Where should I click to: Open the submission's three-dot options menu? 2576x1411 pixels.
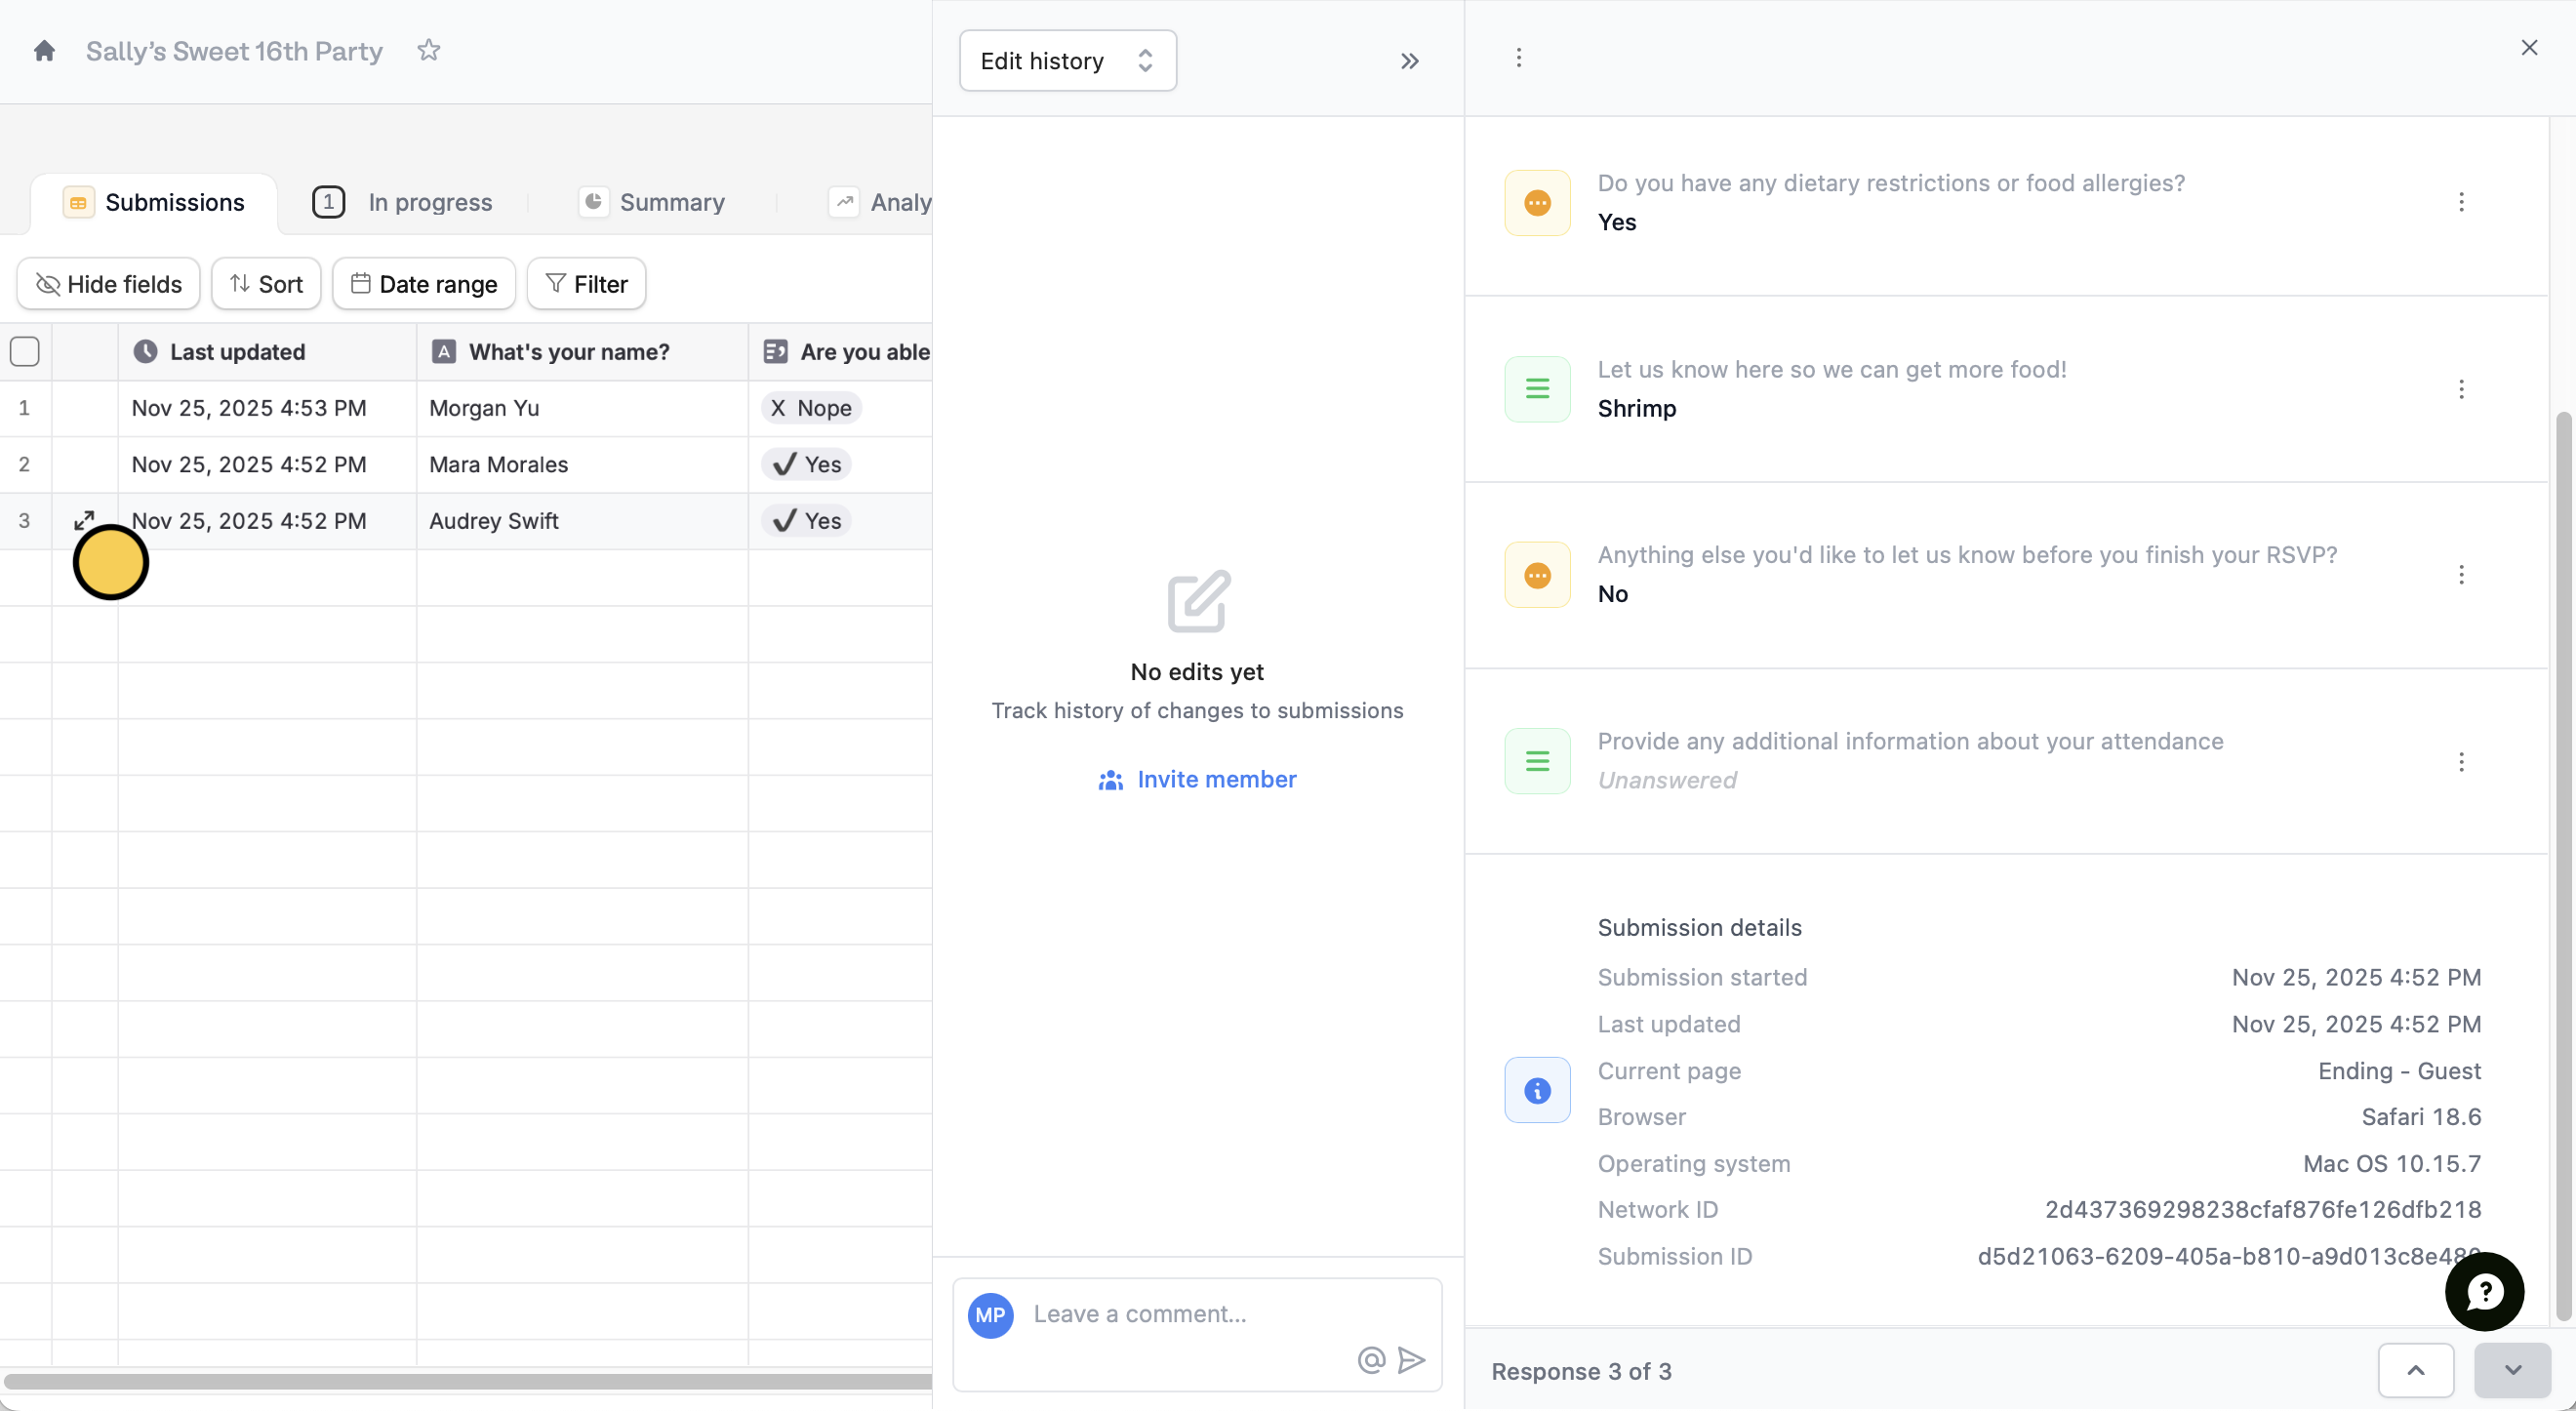tap(1518, 58)
